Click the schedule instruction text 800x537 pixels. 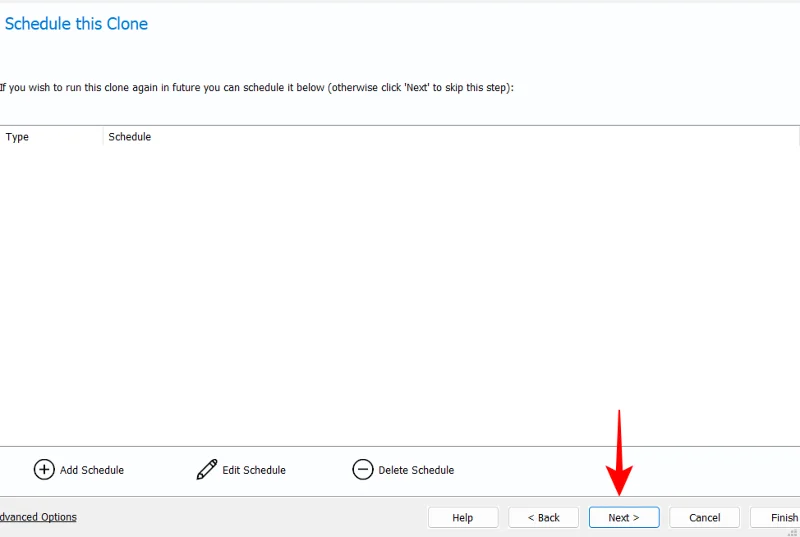pos(257,88)
